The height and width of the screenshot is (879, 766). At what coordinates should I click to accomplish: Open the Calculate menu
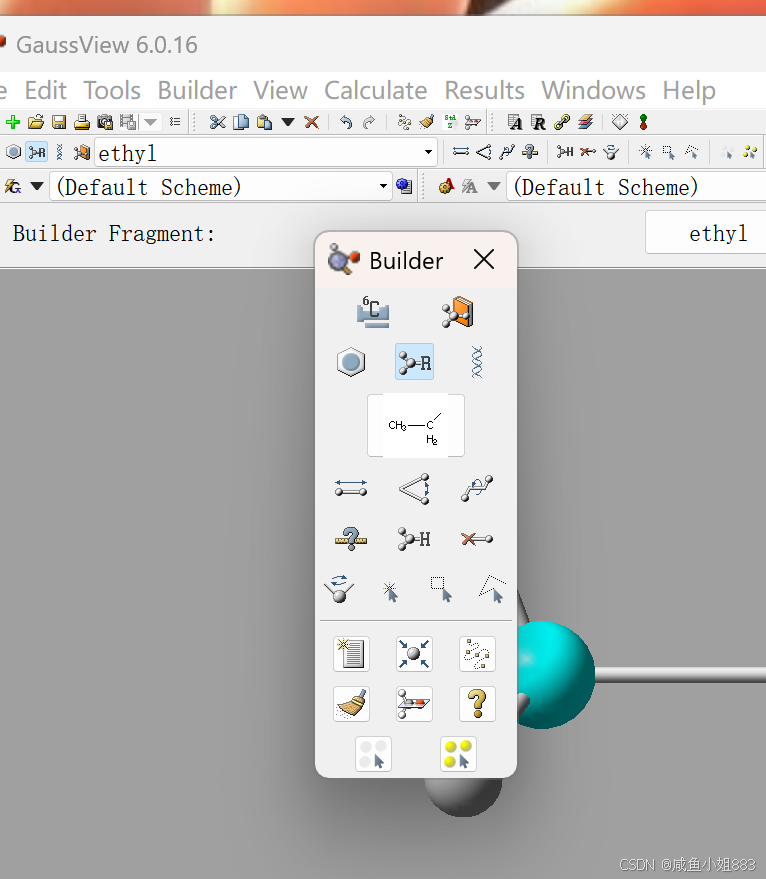[x=376, y=90]
